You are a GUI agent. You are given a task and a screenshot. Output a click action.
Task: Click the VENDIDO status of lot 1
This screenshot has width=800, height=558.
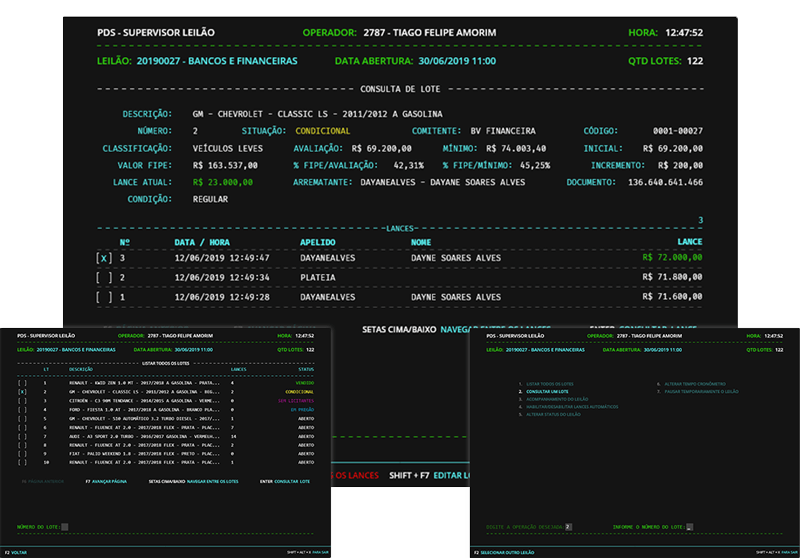(305, 383)
